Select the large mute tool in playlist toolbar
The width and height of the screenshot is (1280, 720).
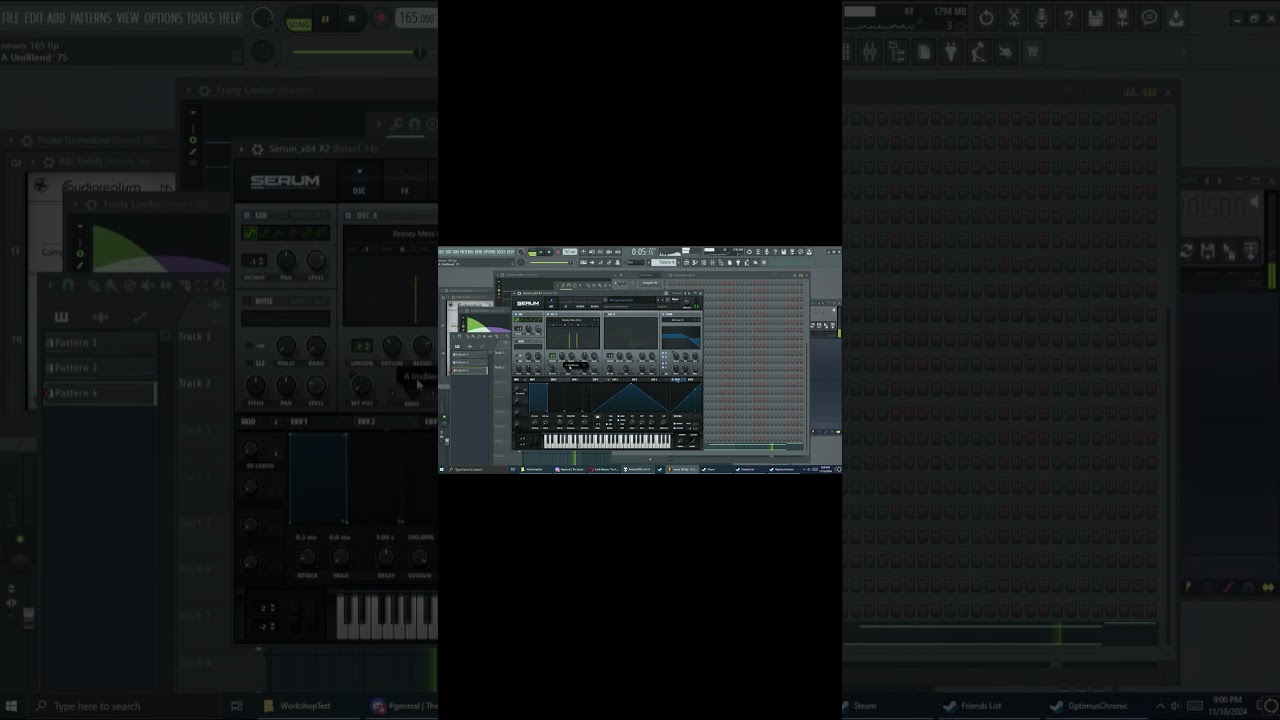pos(148,285)
